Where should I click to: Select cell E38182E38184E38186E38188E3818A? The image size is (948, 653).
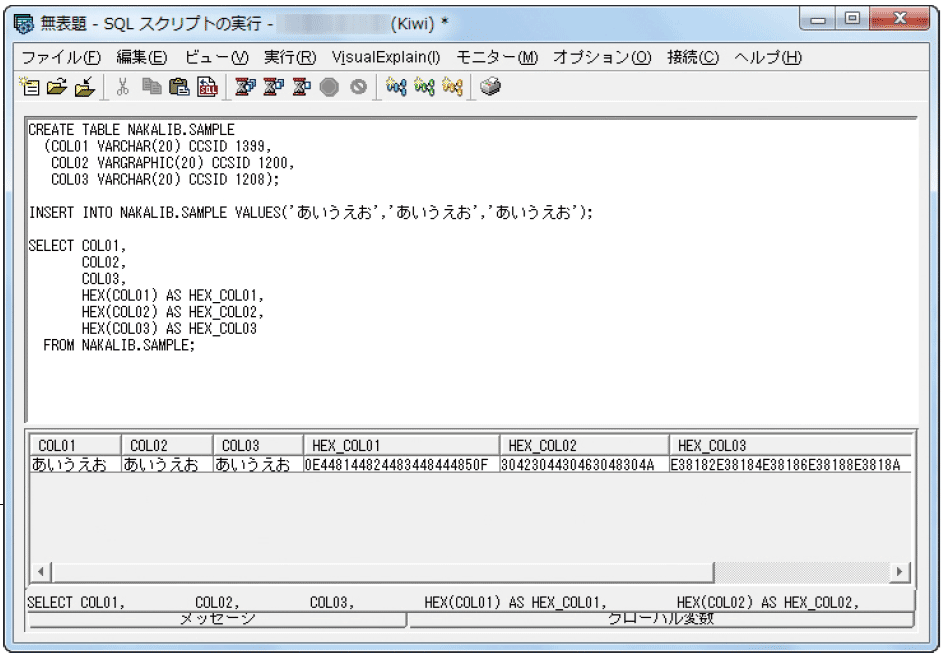pyautogui.click(x=791, y=464)
